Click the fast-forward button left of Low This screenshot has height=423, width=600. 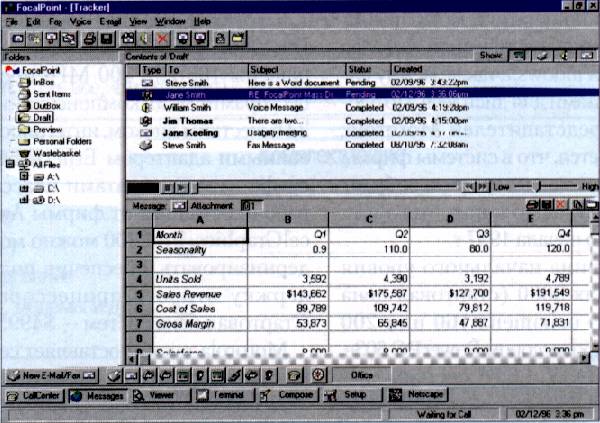click(x=483, y=187)
